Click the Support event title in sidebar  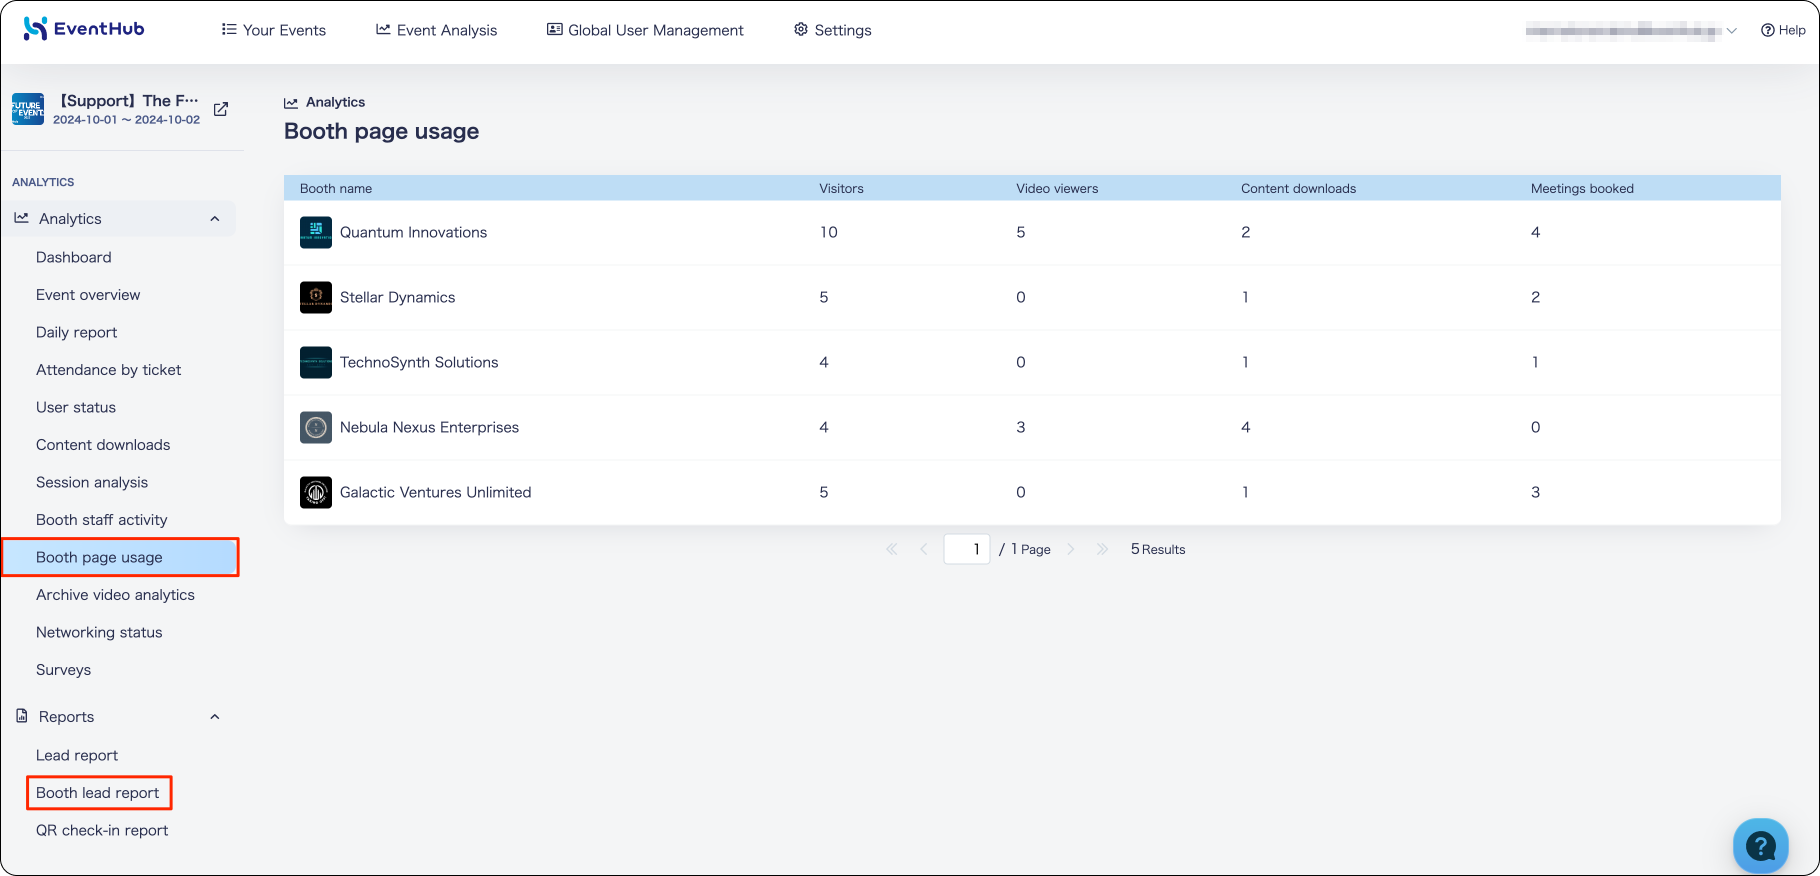point(129,100)
